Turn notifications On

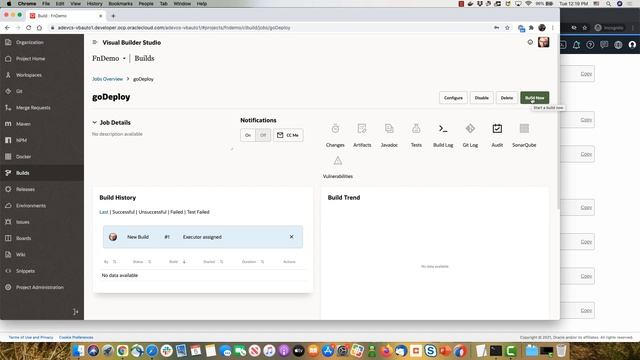(x=248, y=135)
